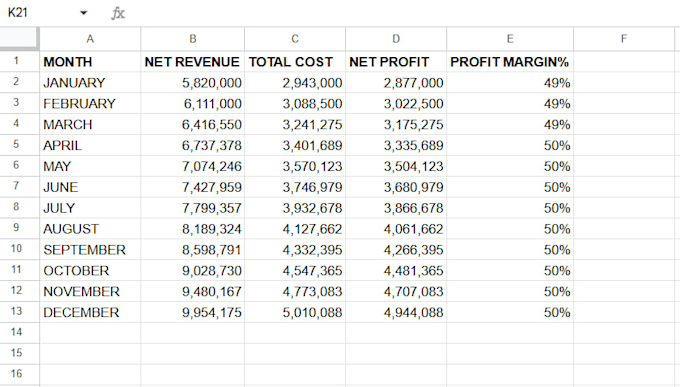Click the MONTH header cell
The height and width of the screenshot is (387, 680).
click(90, 62)
